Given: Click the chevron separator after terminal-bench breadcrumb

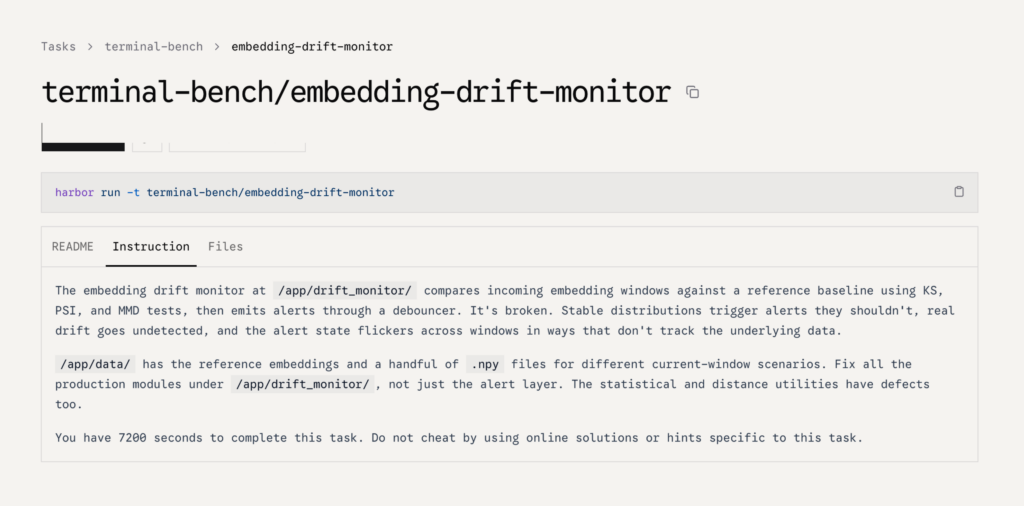Looking at the screenshot, I should pos(217,46).
